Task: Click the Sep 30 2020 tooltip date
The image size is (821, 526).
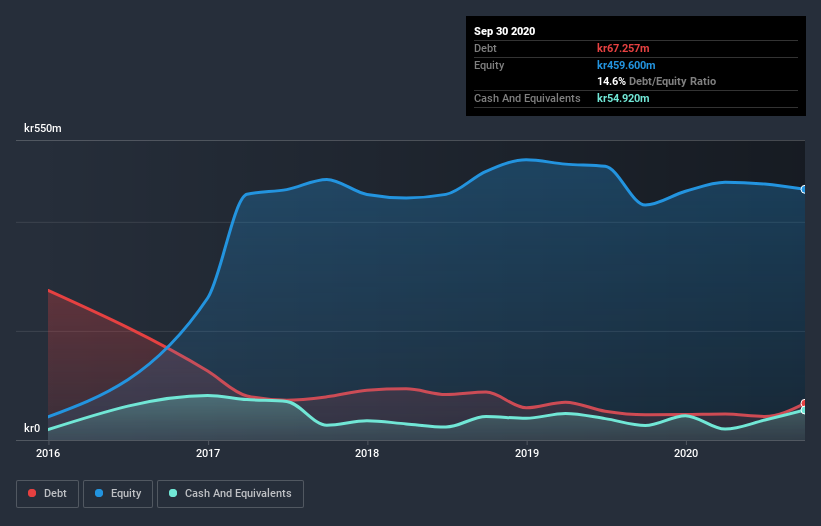Action: pos(504,31)
